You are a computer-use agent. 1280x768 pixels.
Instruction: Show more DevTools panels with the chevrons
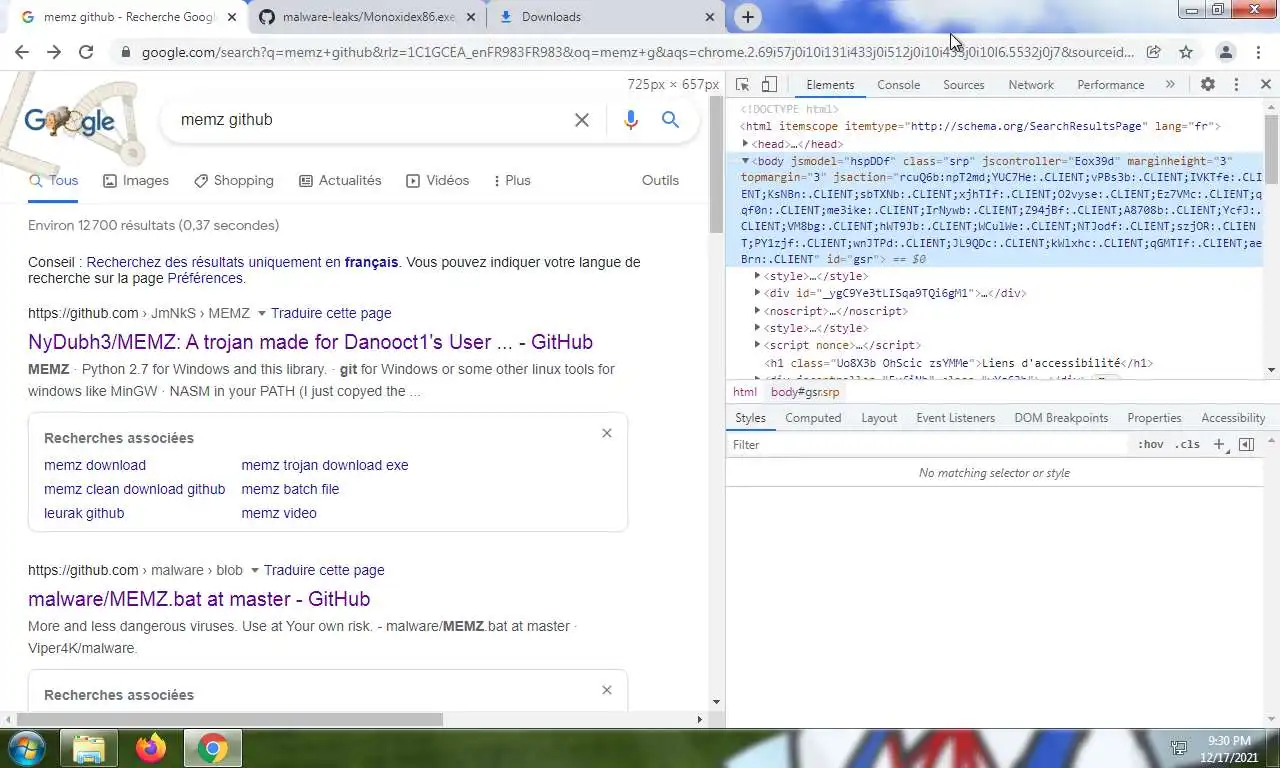(x=1170, y=85)
